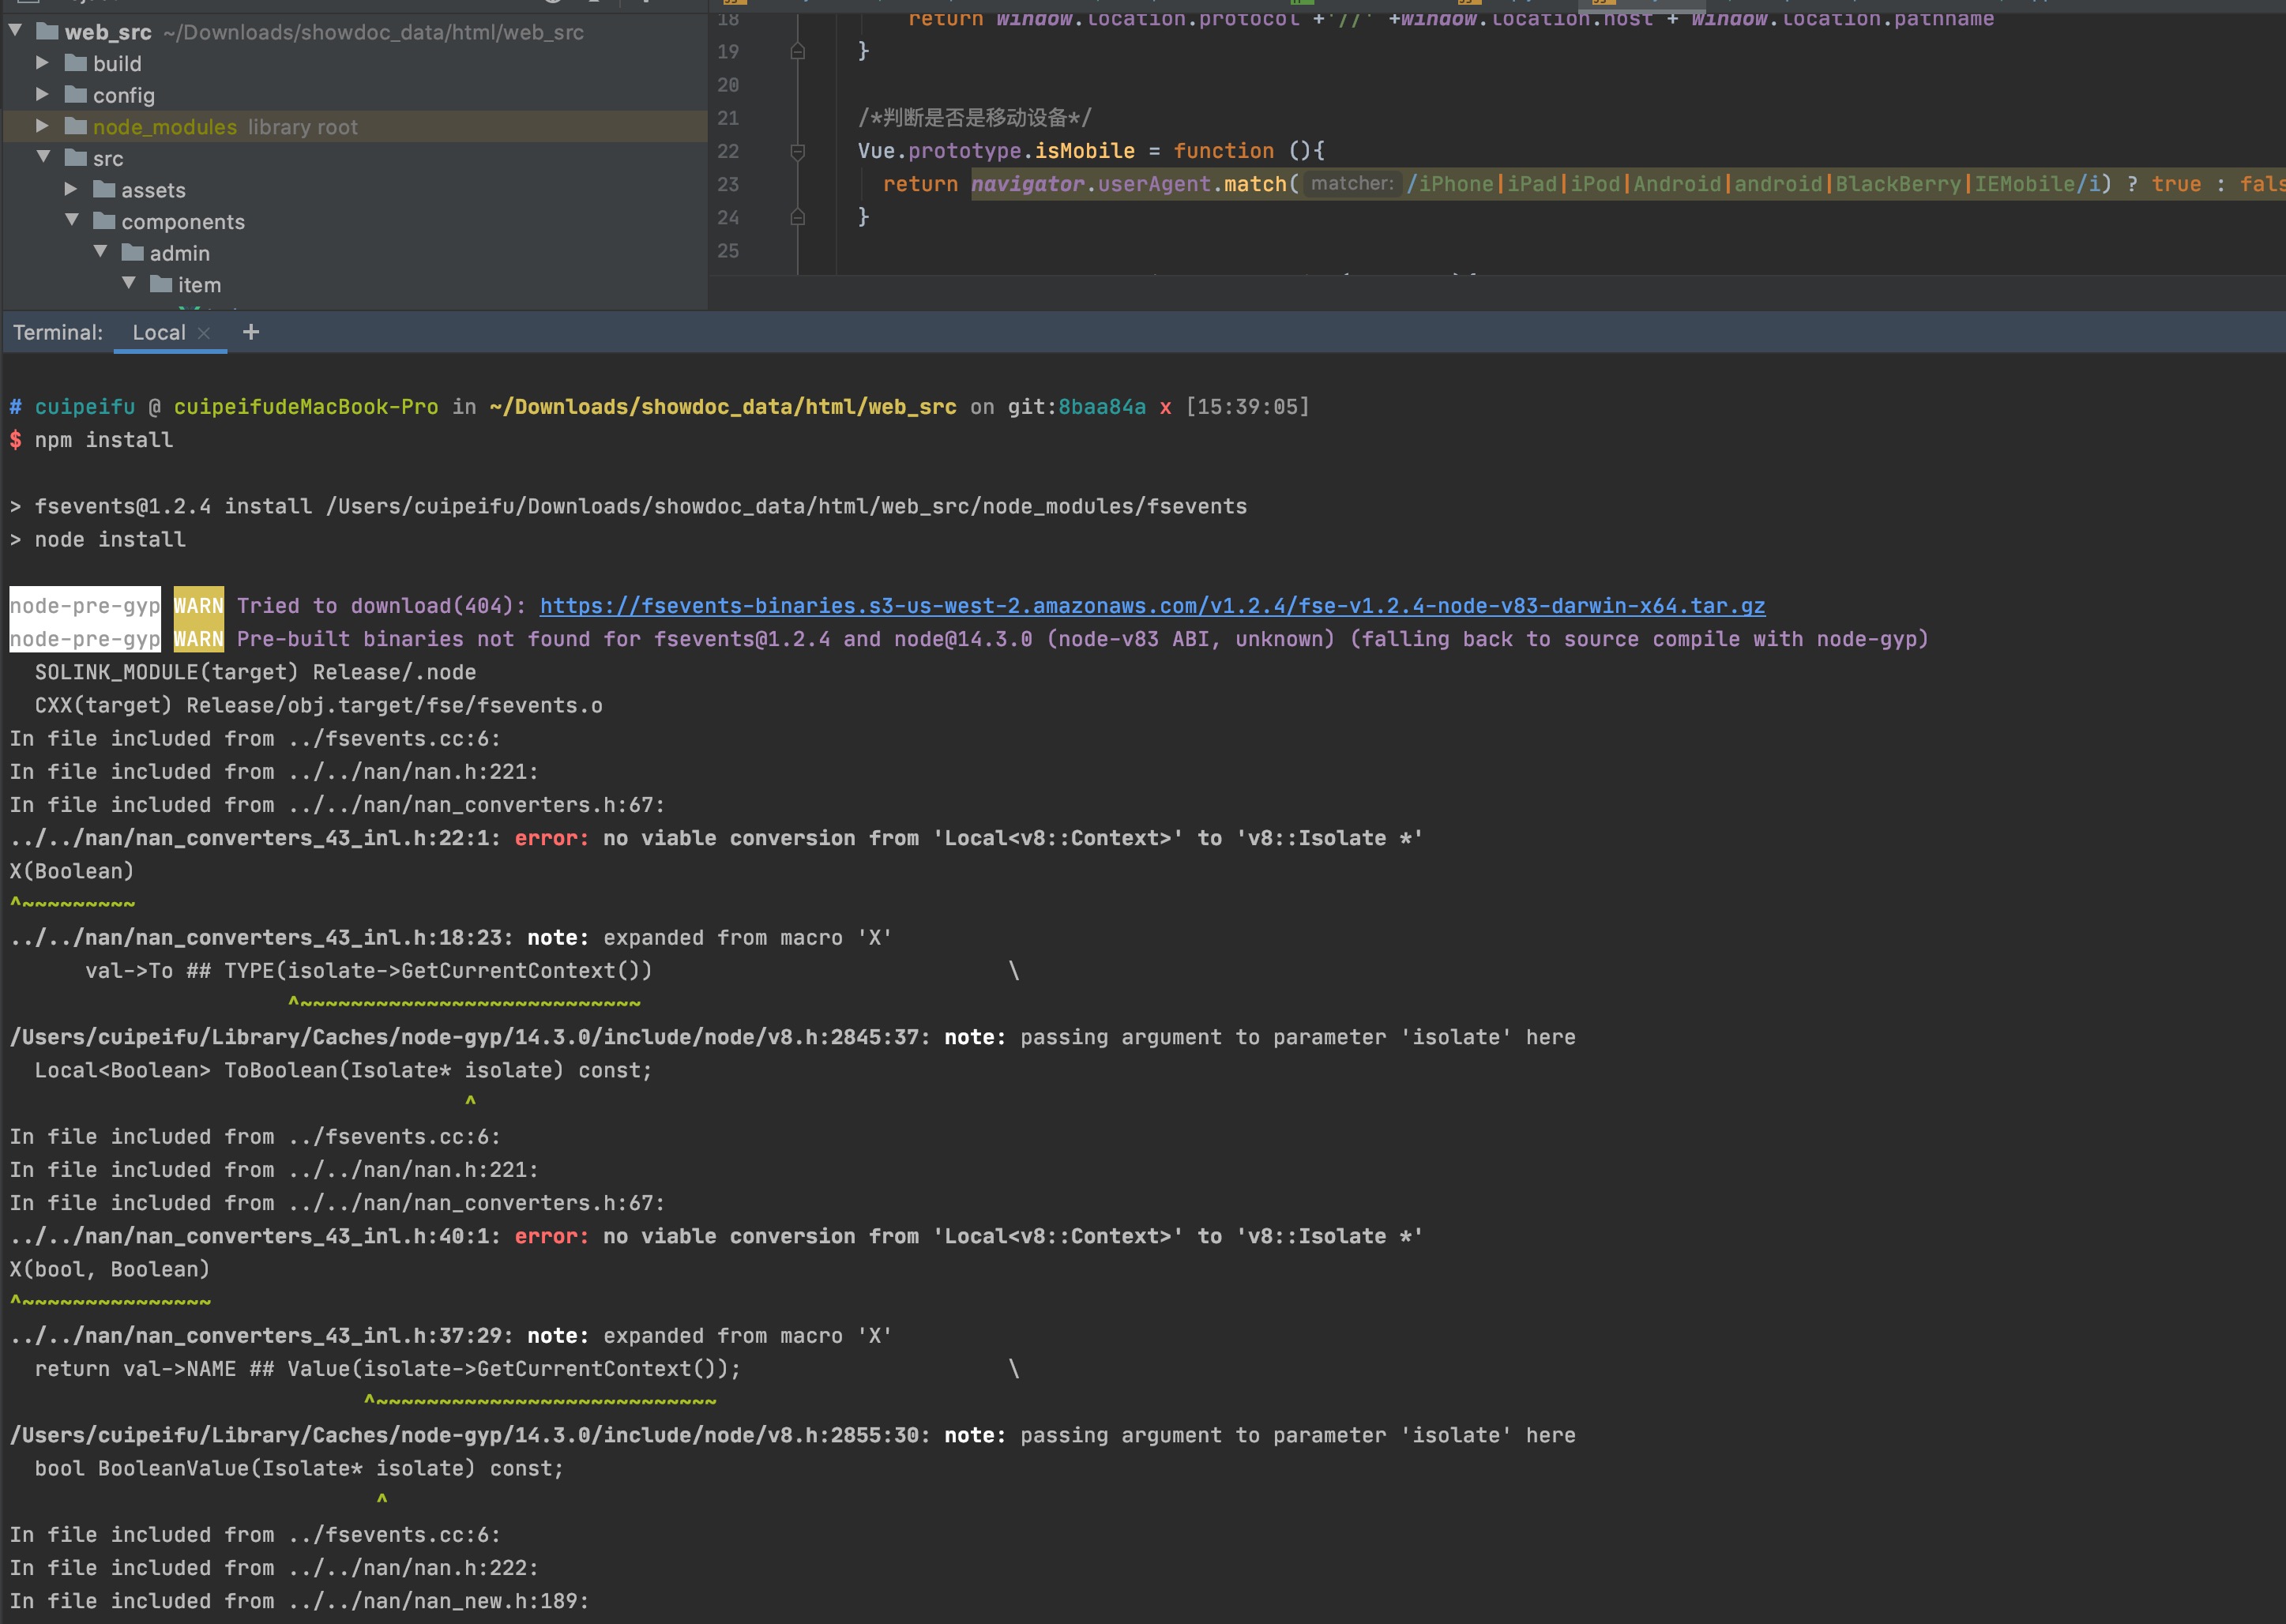Select the config folder icon
The width and height of the screenshot is (2286, 1624).
(76, 94)
